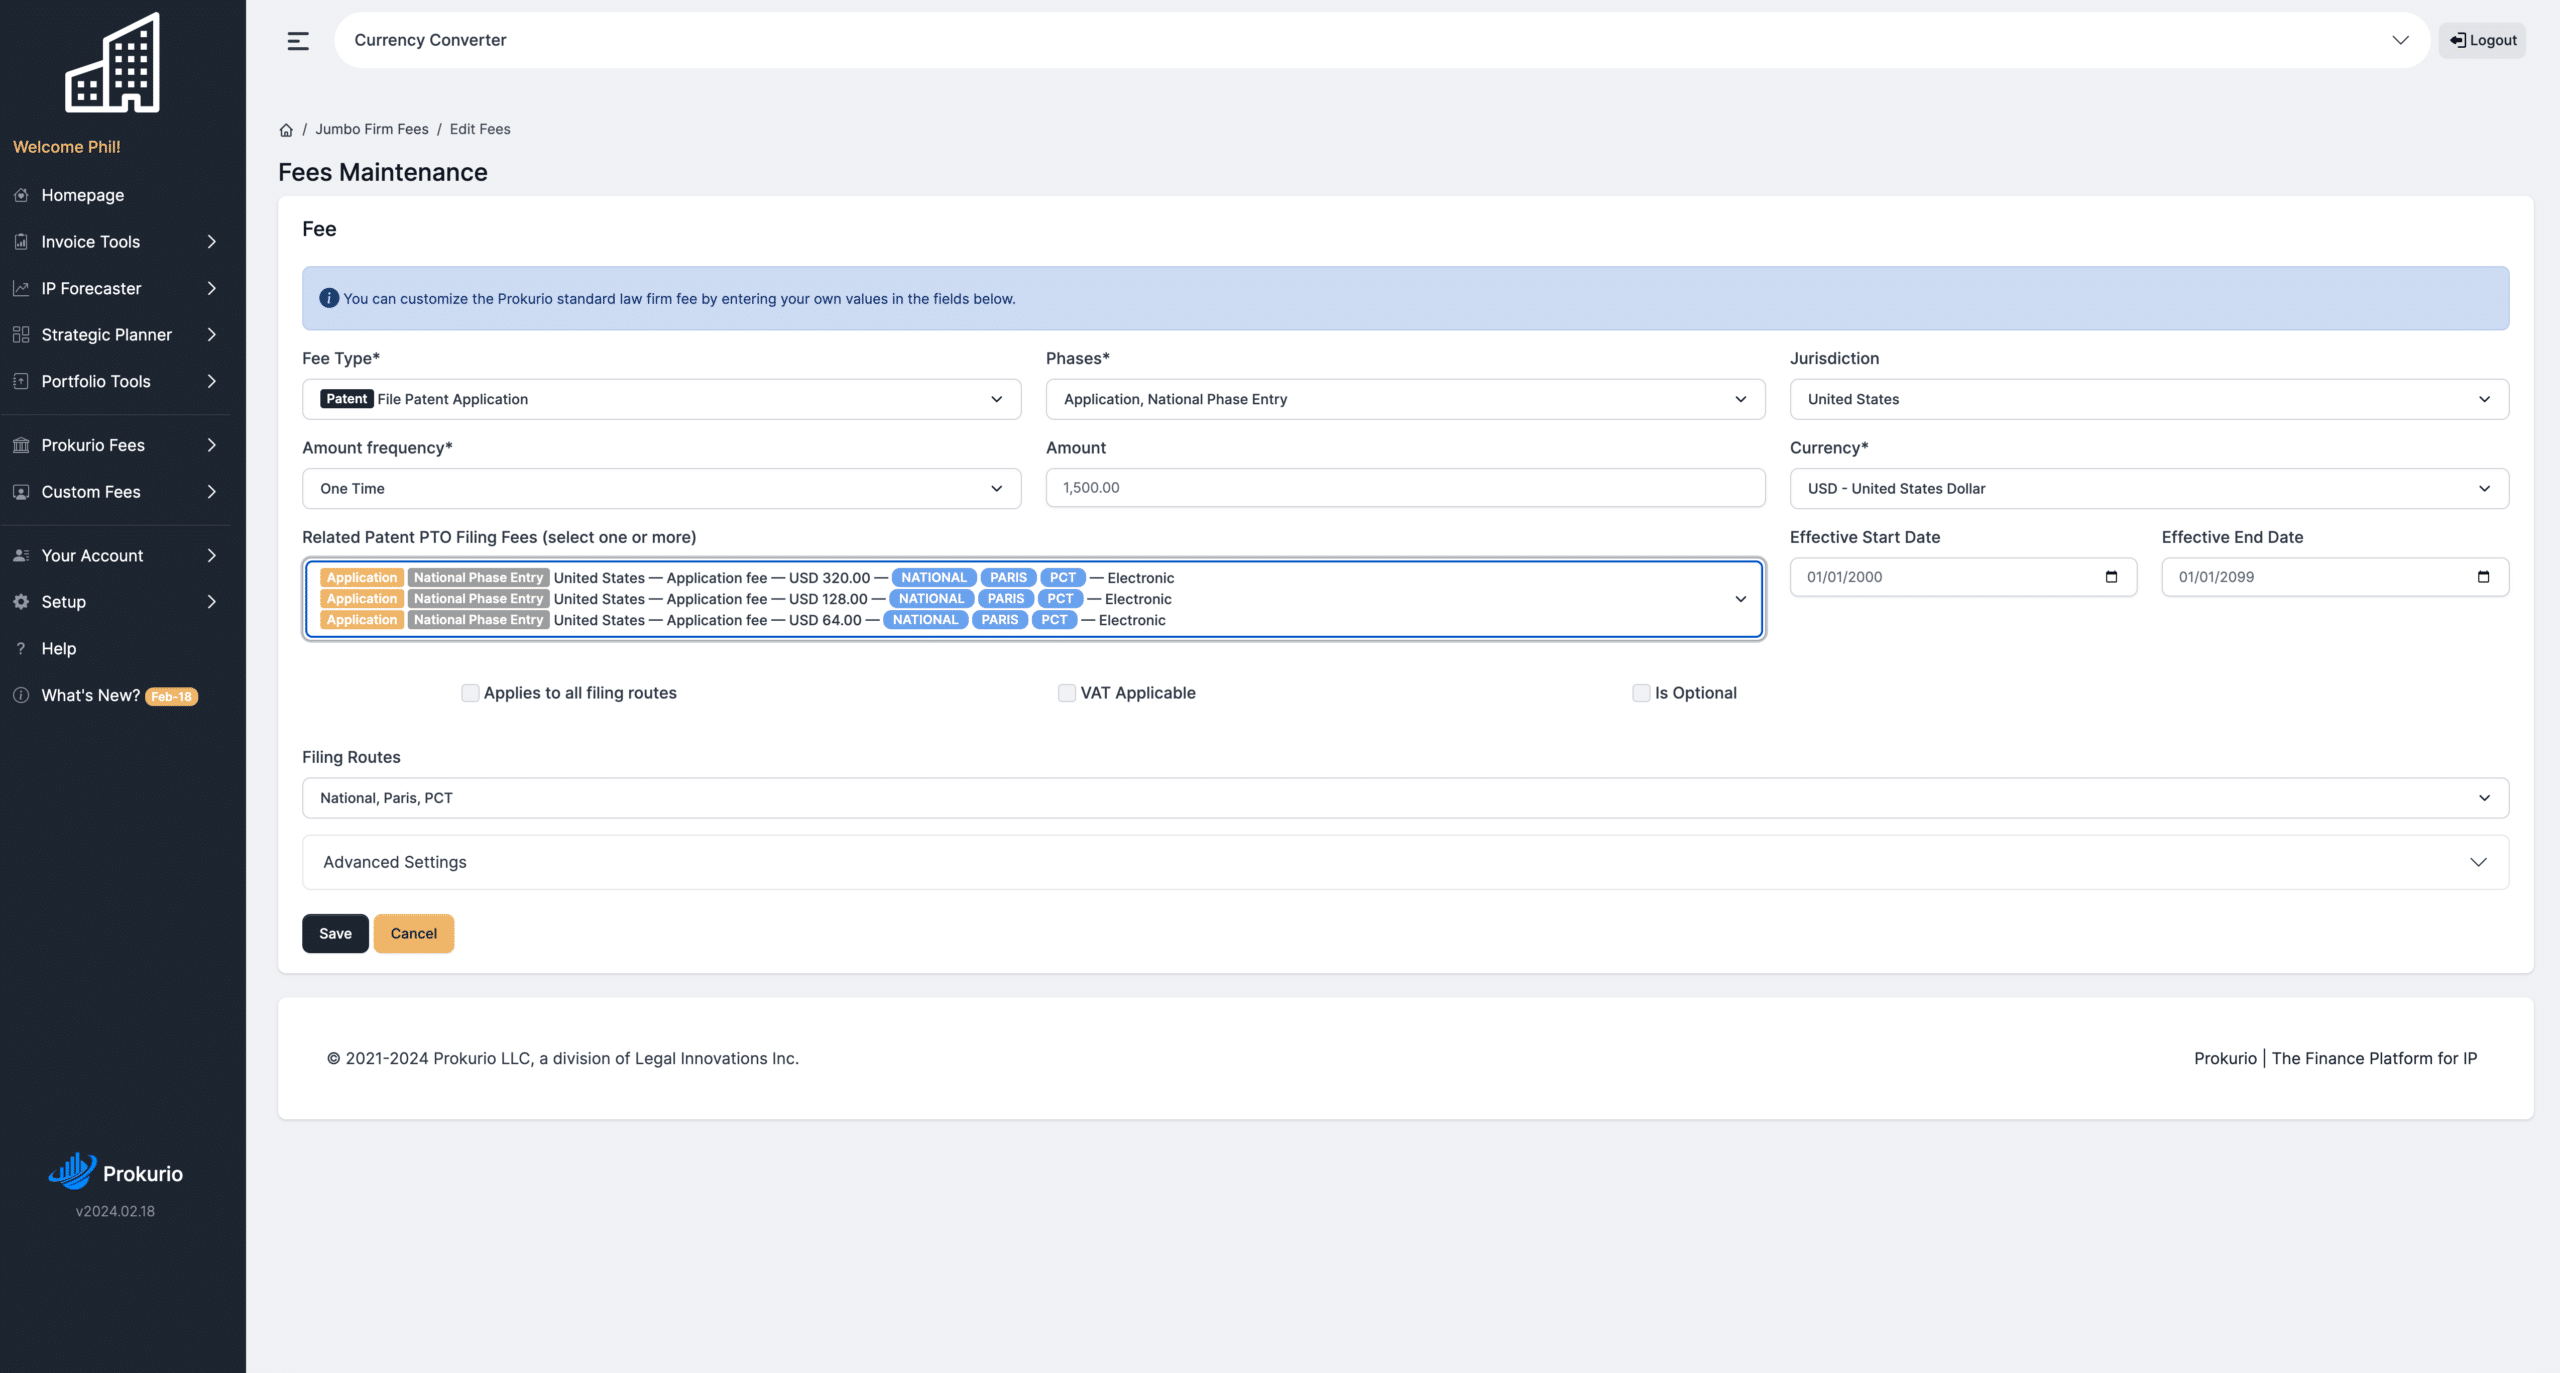Click the Logout button
The image size is (2560, 1373).
(x=2482, y=41)
